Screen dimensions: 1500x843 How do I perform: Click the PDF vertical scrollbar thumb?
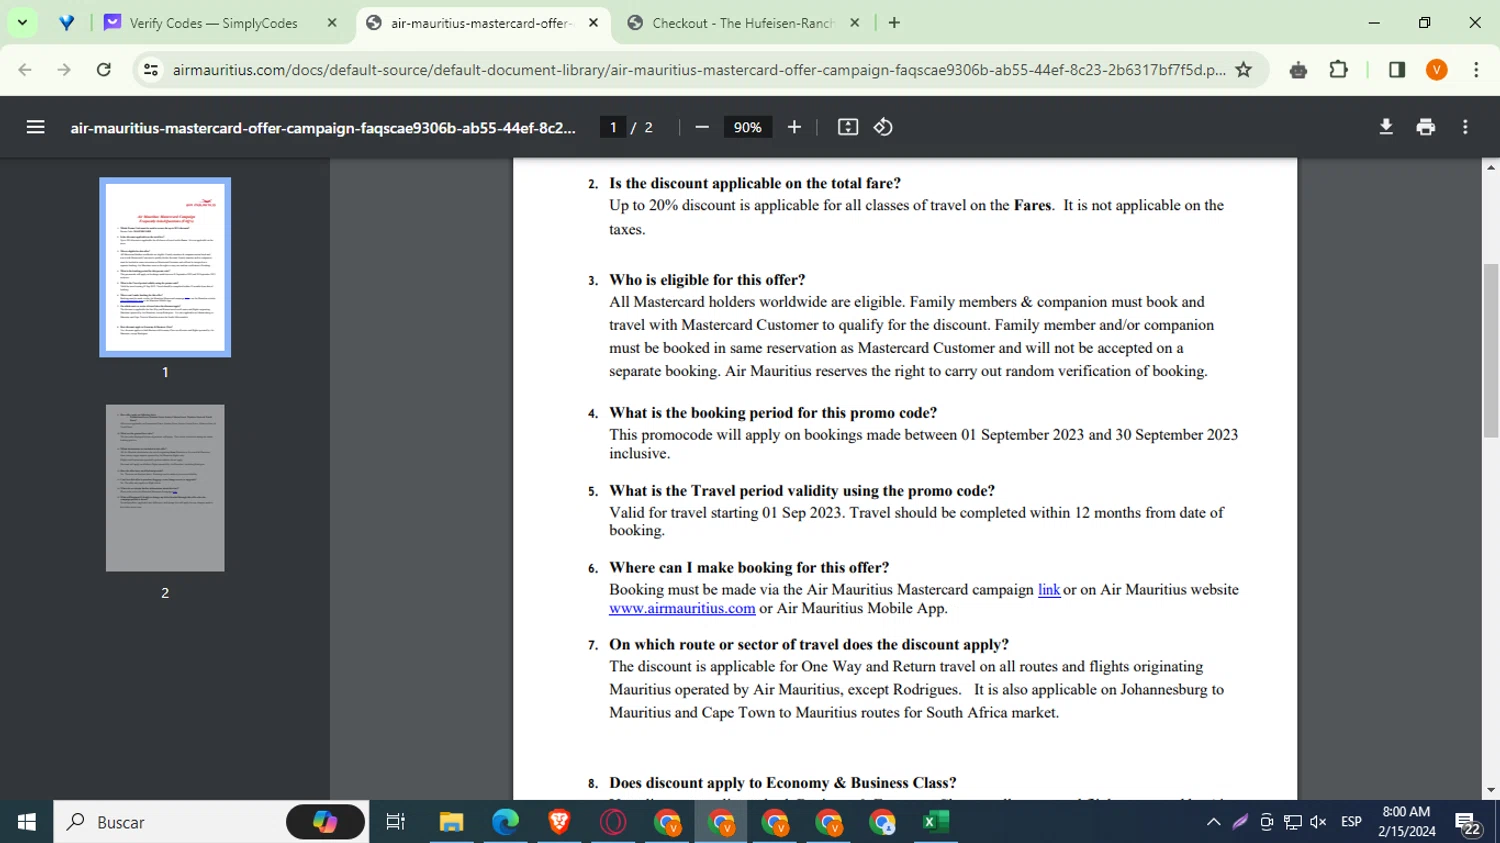1491,350
